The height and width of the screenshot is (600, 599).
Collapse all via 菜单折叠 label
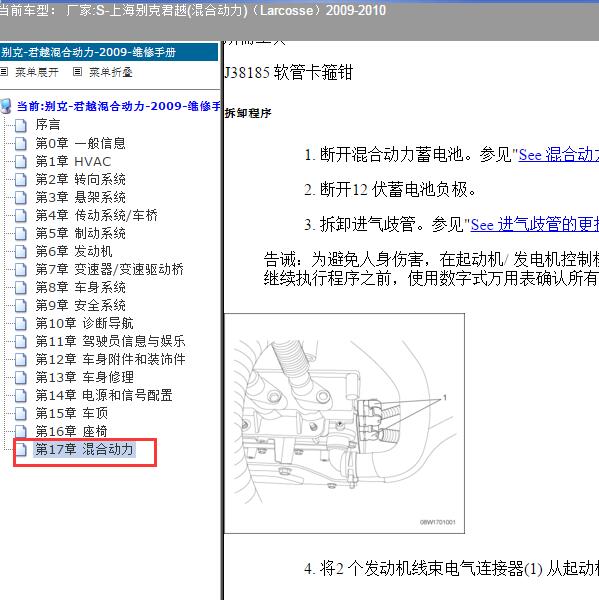pyautogui.click(x=111, y=72)
